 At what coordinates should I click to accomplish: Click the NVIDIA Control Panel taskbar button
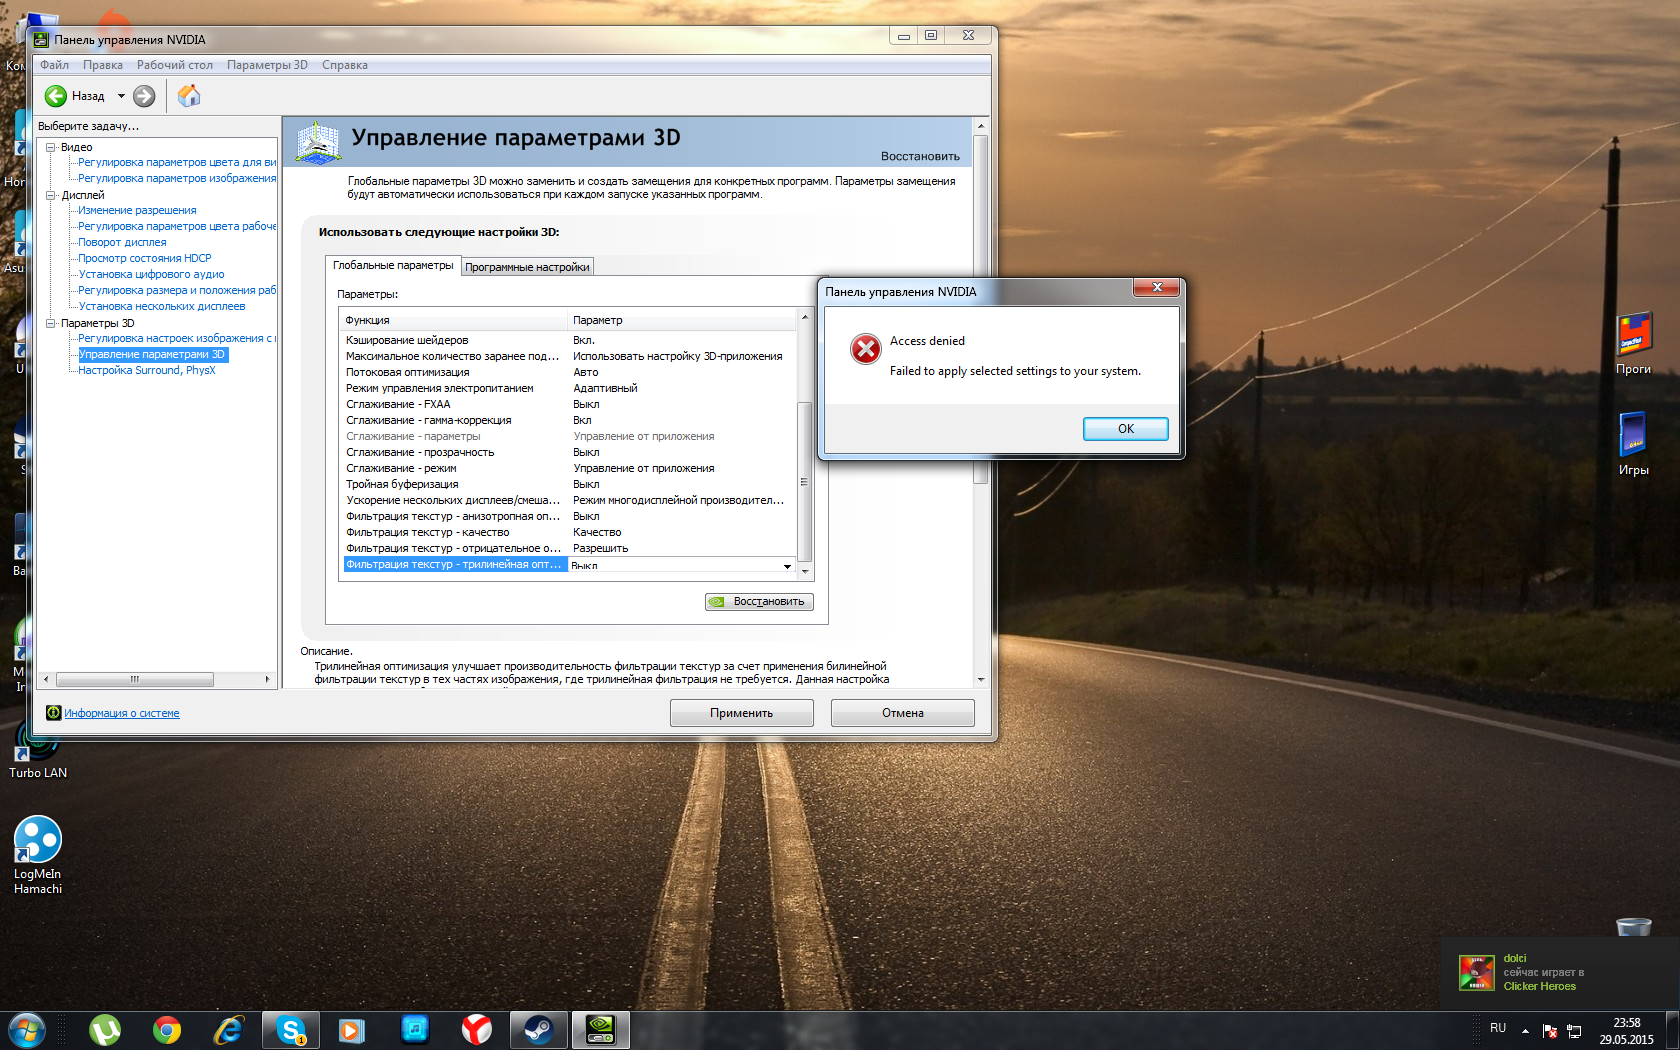coord(601,1030)
